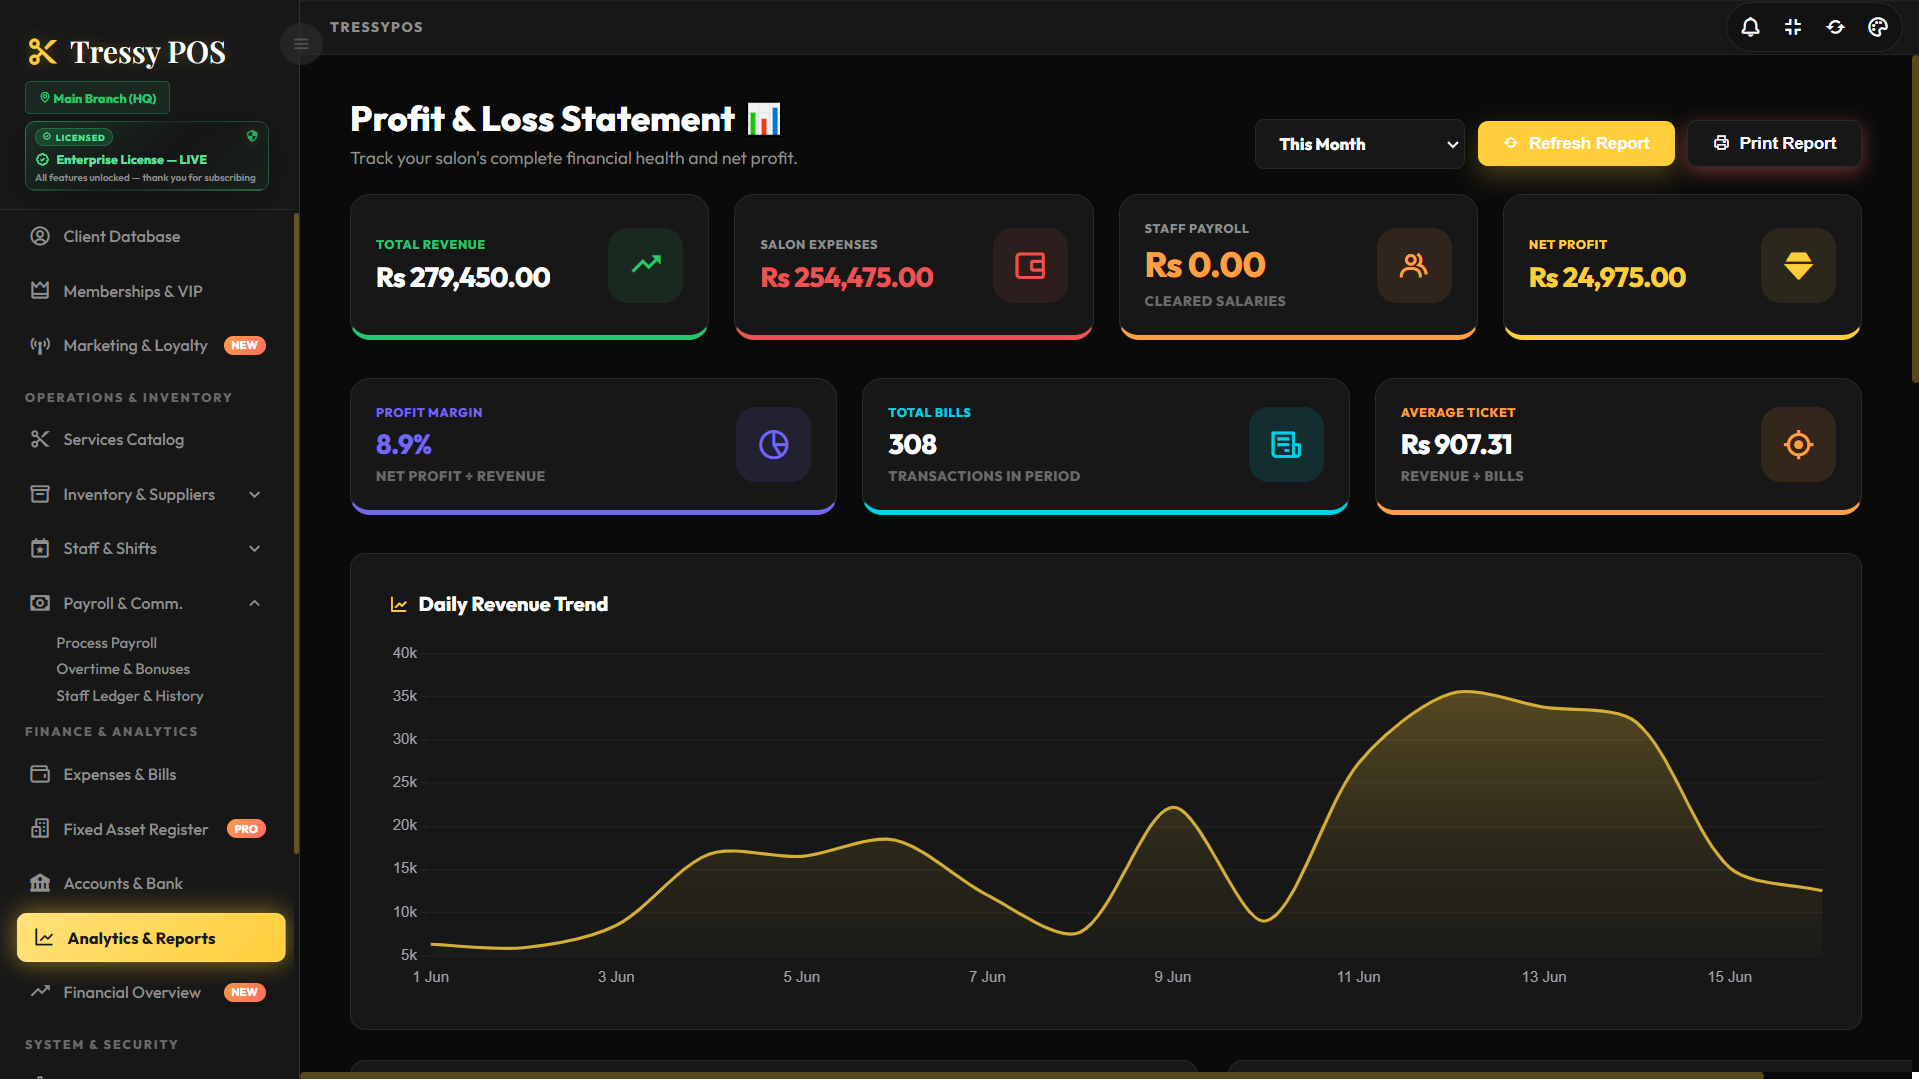The height and width of the screenshot is (1079, 1919).
Task: Click the Financial Overview trend icon
Action: [x=40, y=992]
